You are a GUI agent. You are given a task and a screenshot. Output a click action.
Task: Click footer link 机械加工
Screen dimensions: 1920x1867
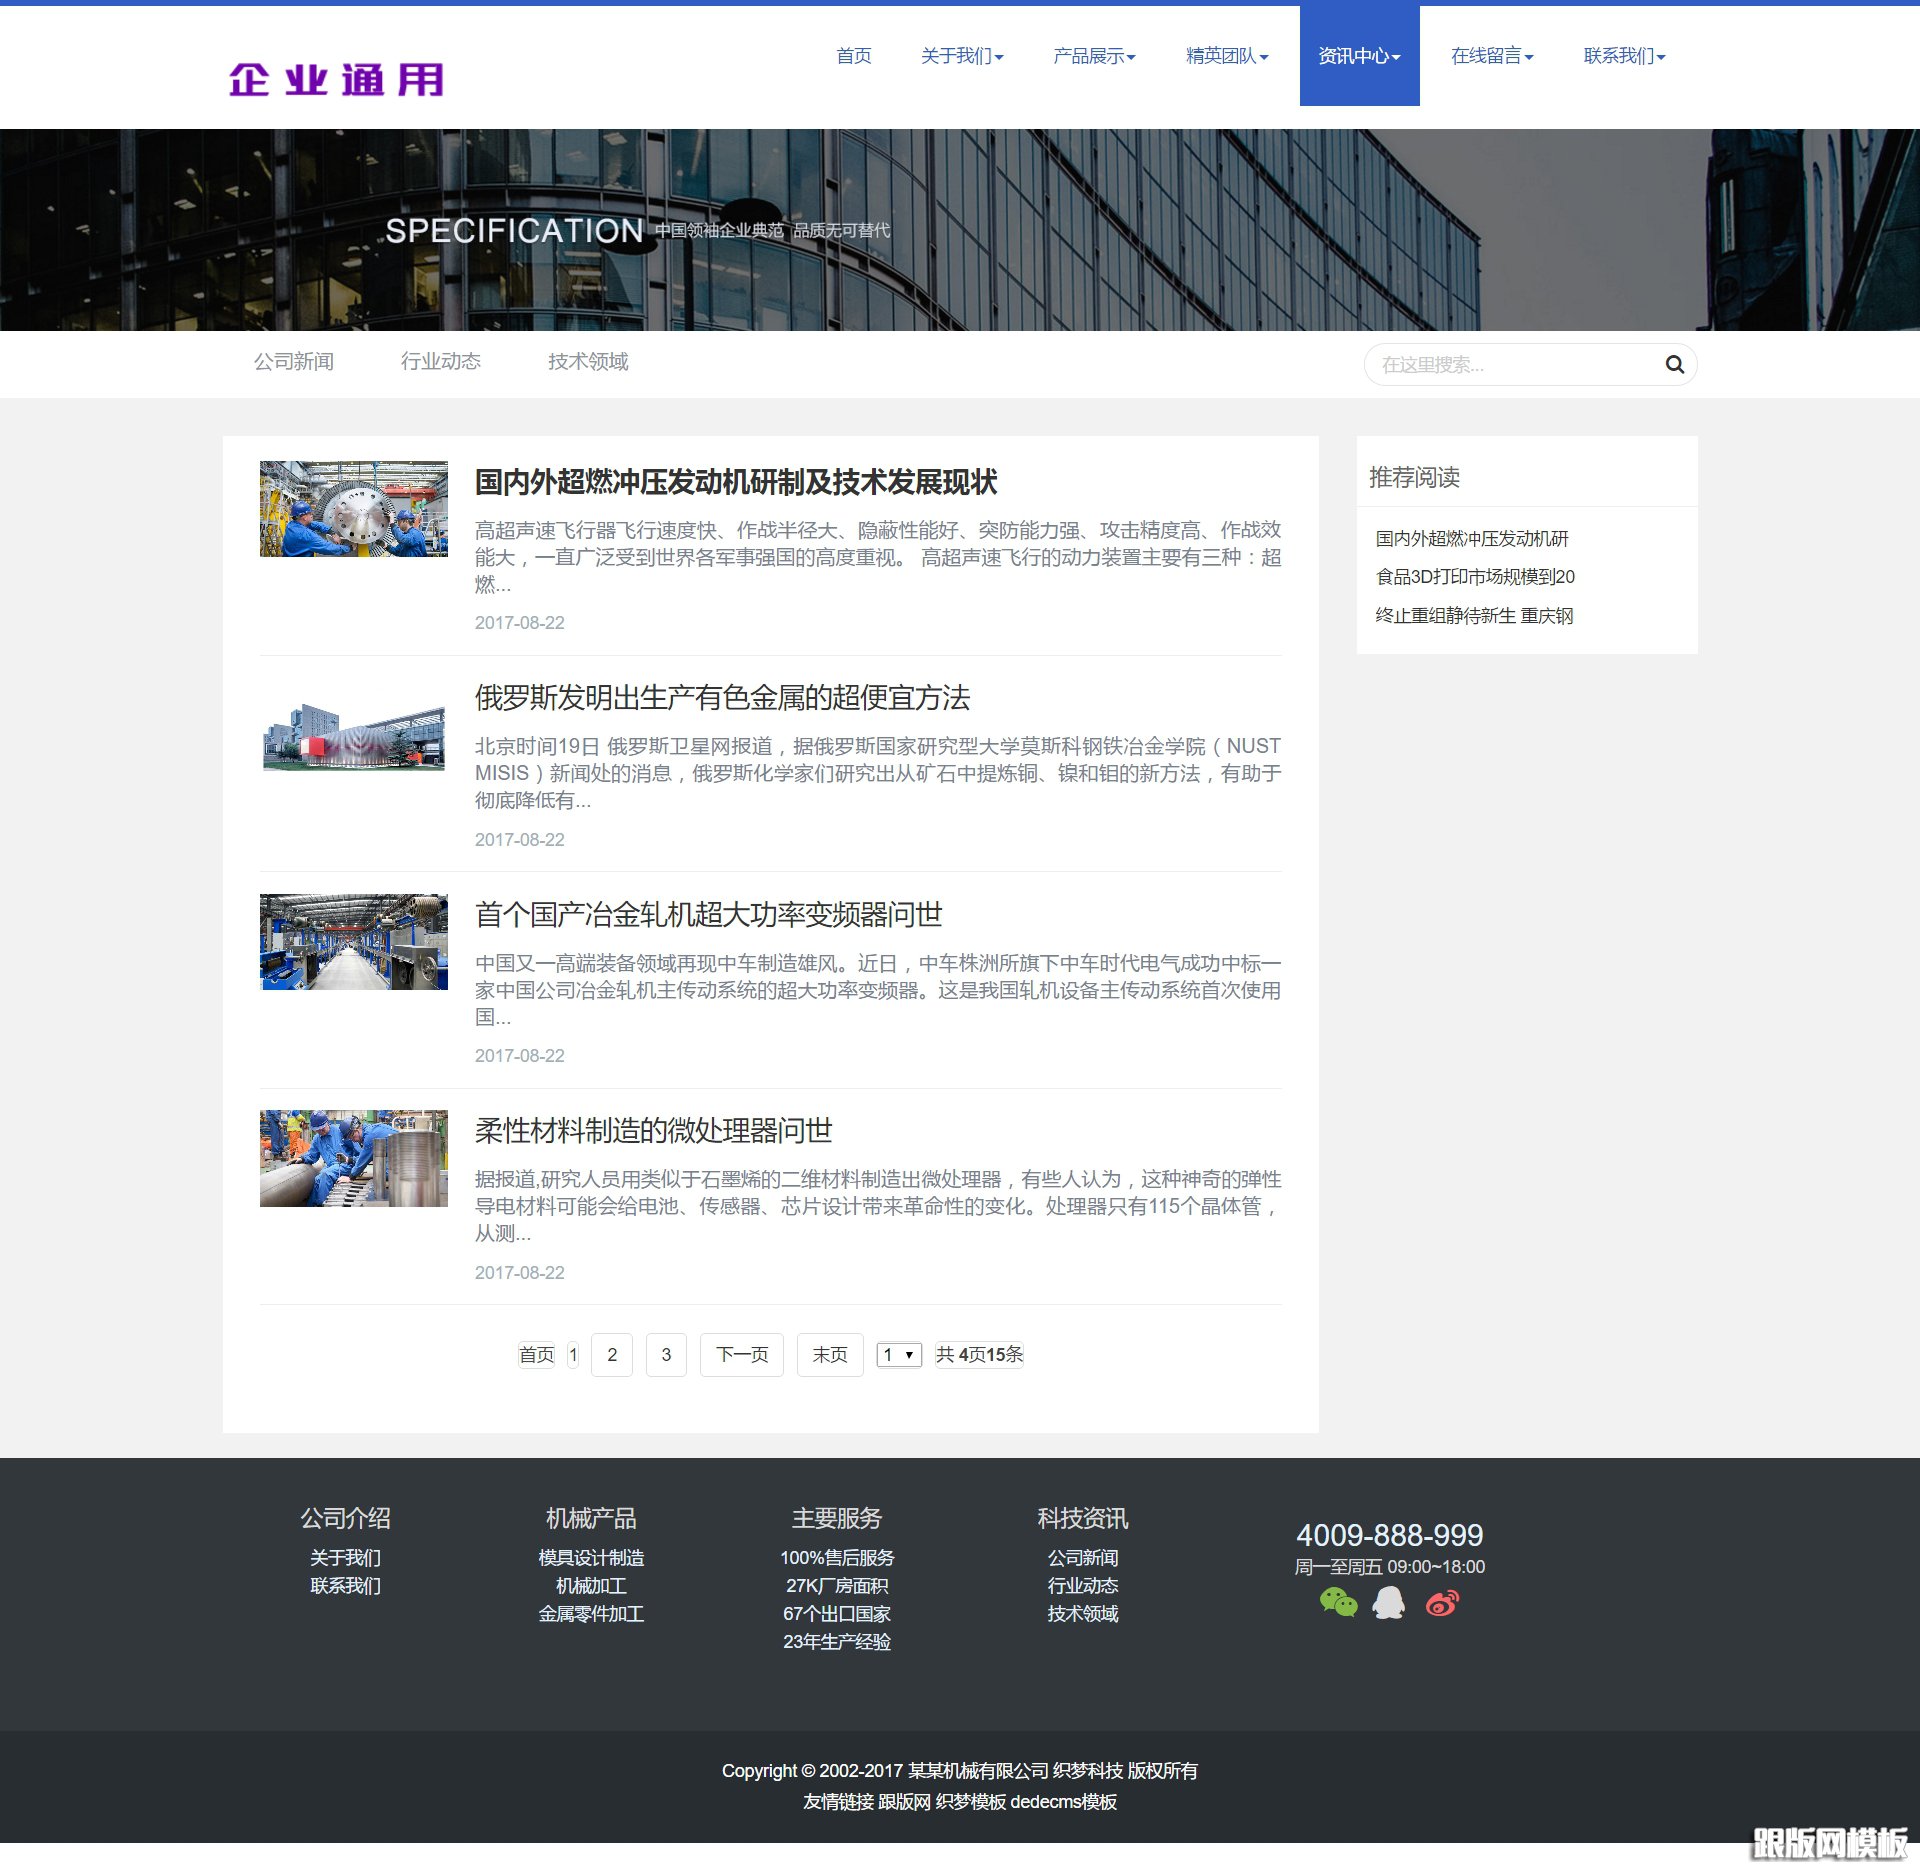[x=591, y=1586]
